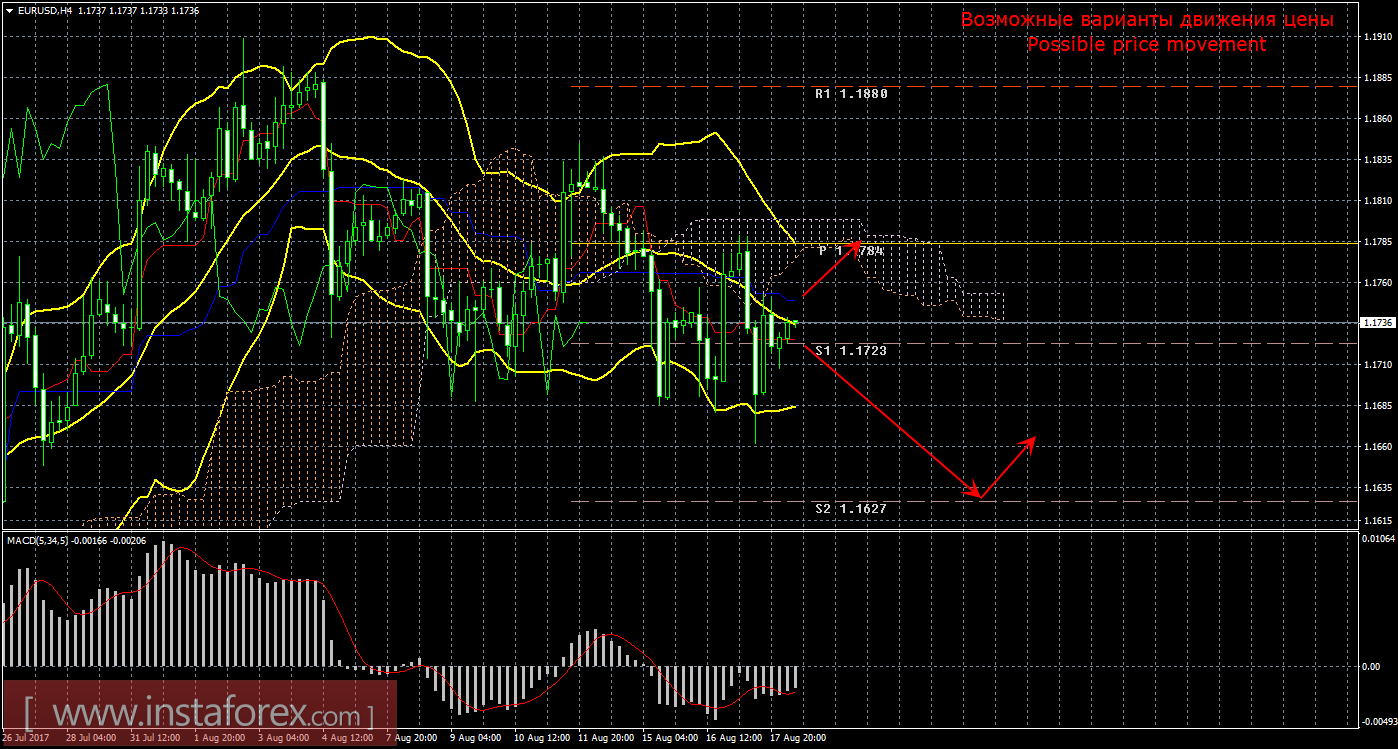Click the 0.01064 MACD scale value
This screenshot has width=1398, height=749.
pos(1377,540)
